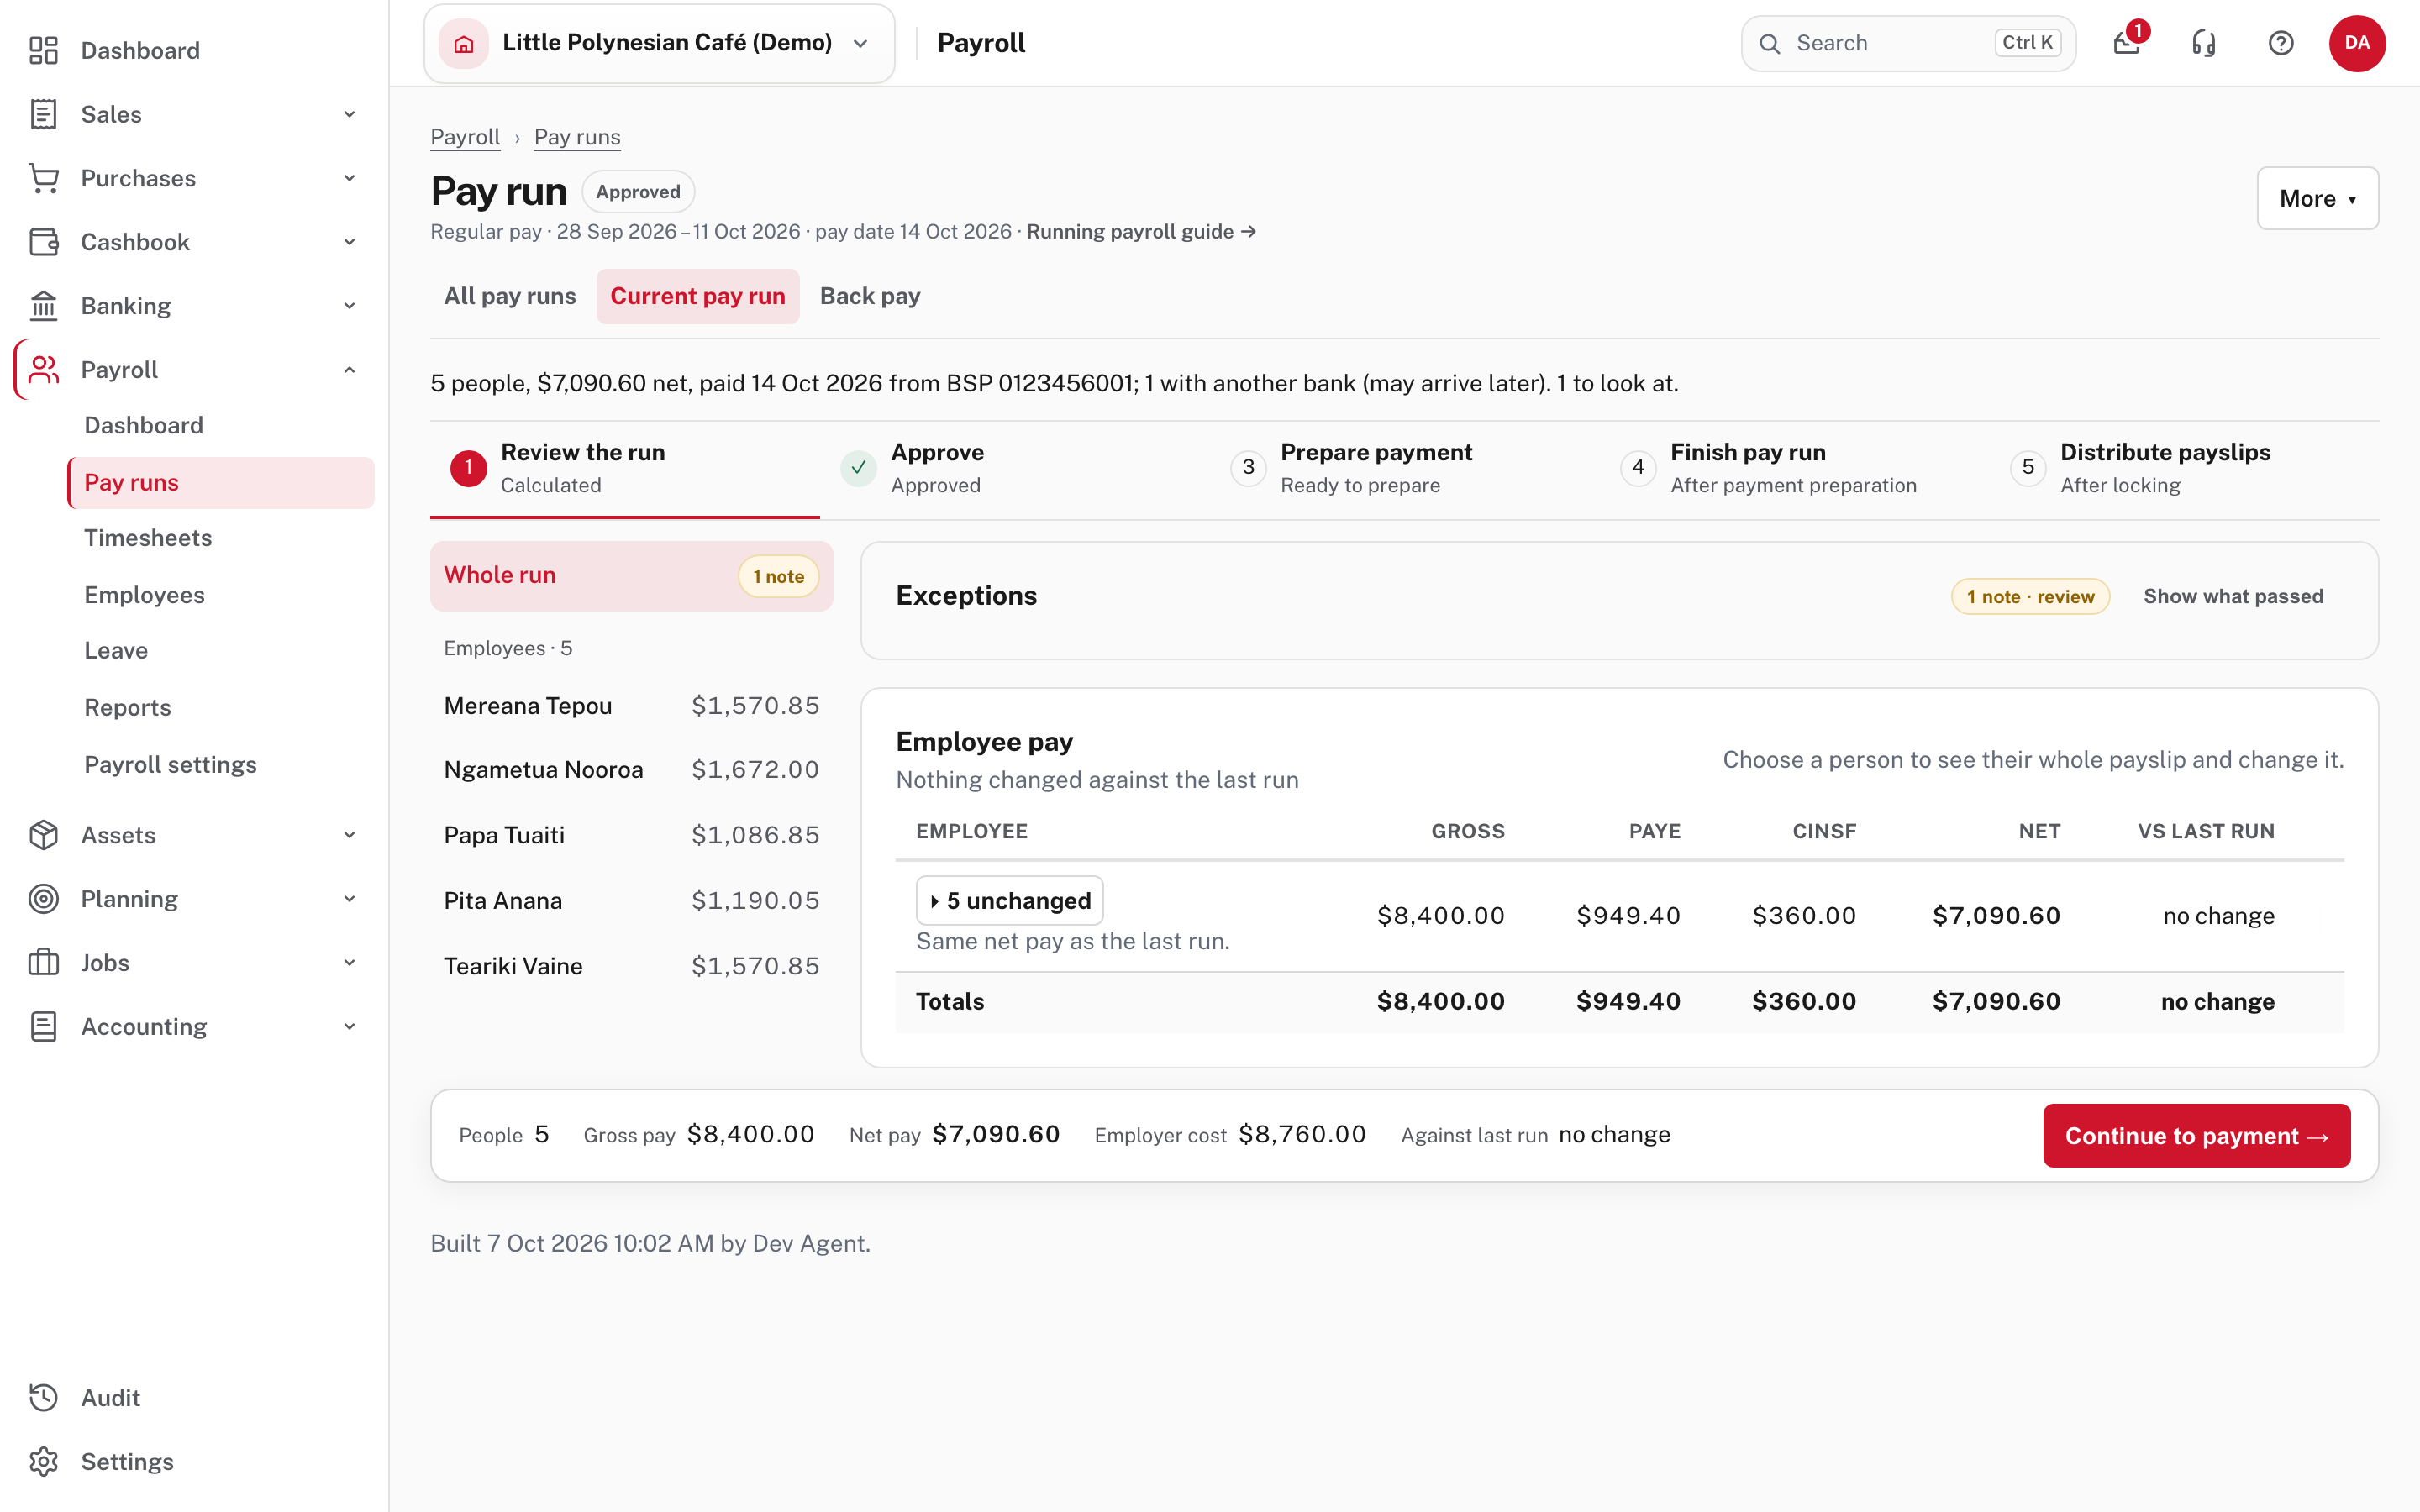Open Payroll settings in the sidebar
This screenshot has height=1512, width=2420.
tap(170, 765)
